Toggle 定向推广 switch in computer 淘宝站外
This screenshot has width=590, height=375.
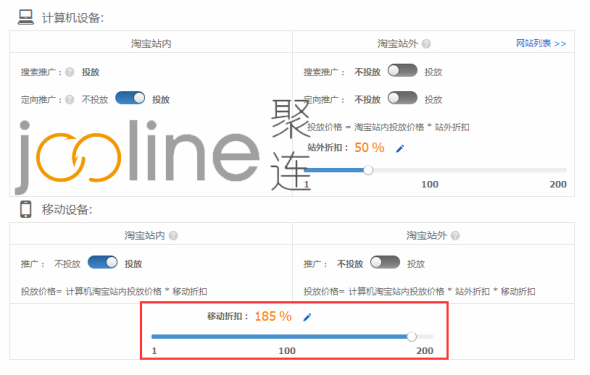(x=403, y=98)
